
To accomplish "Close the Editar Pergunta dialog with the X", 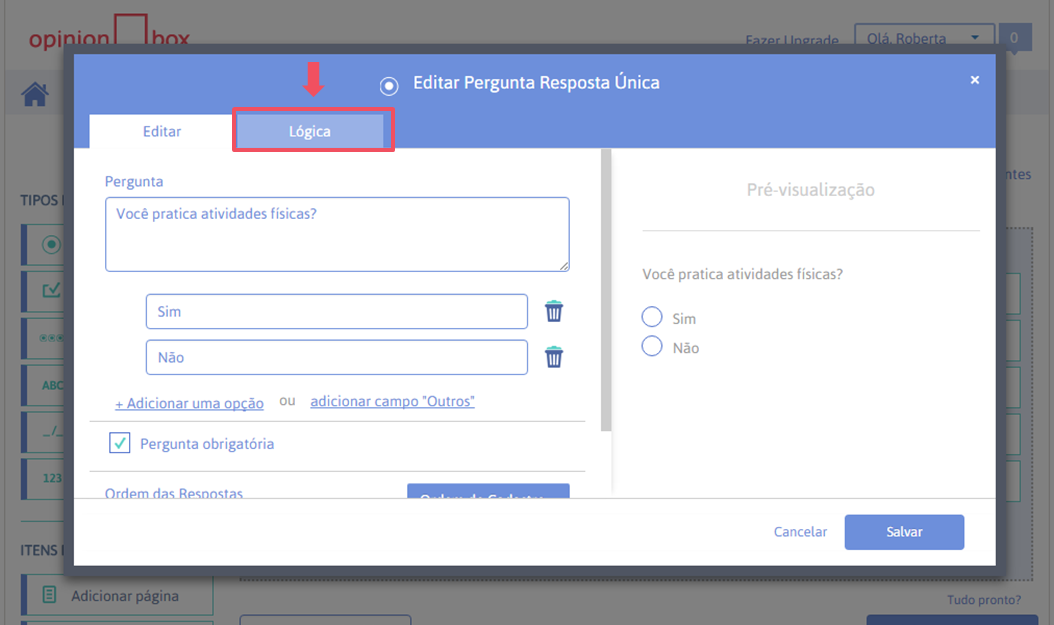I will point(975,80).
